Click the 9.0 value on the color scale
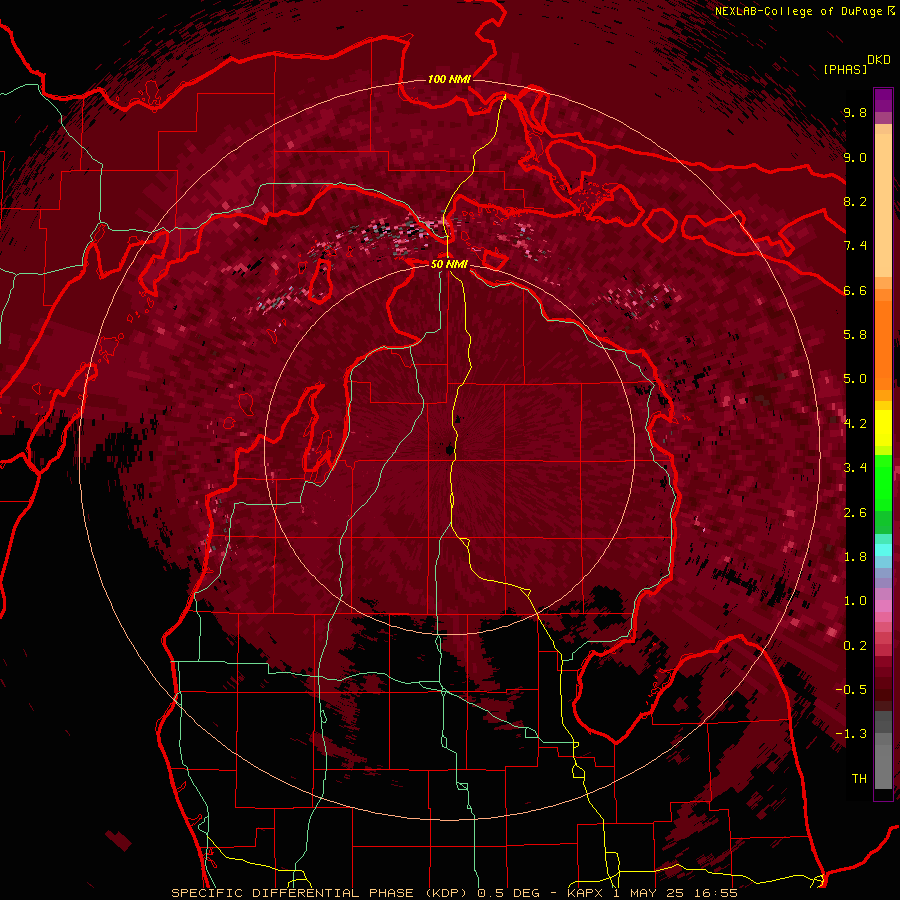The width and height of the screenshot is (900, 900). pyautogui.click(x=855, y=157)
